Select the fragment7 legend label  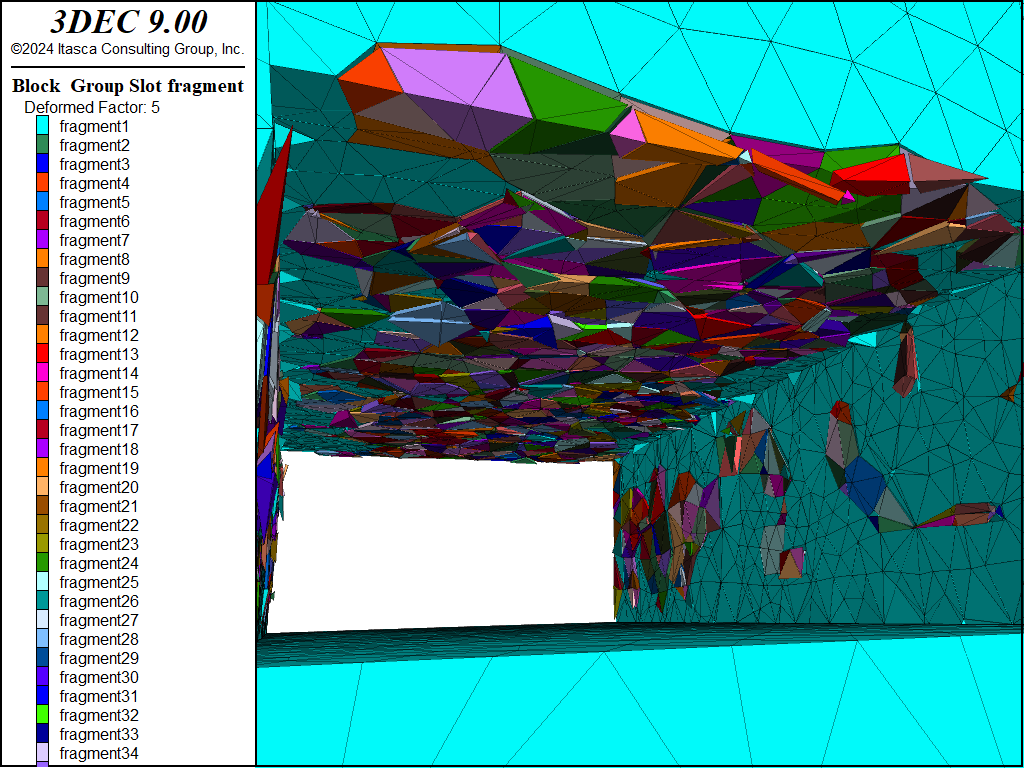point(94,241)
